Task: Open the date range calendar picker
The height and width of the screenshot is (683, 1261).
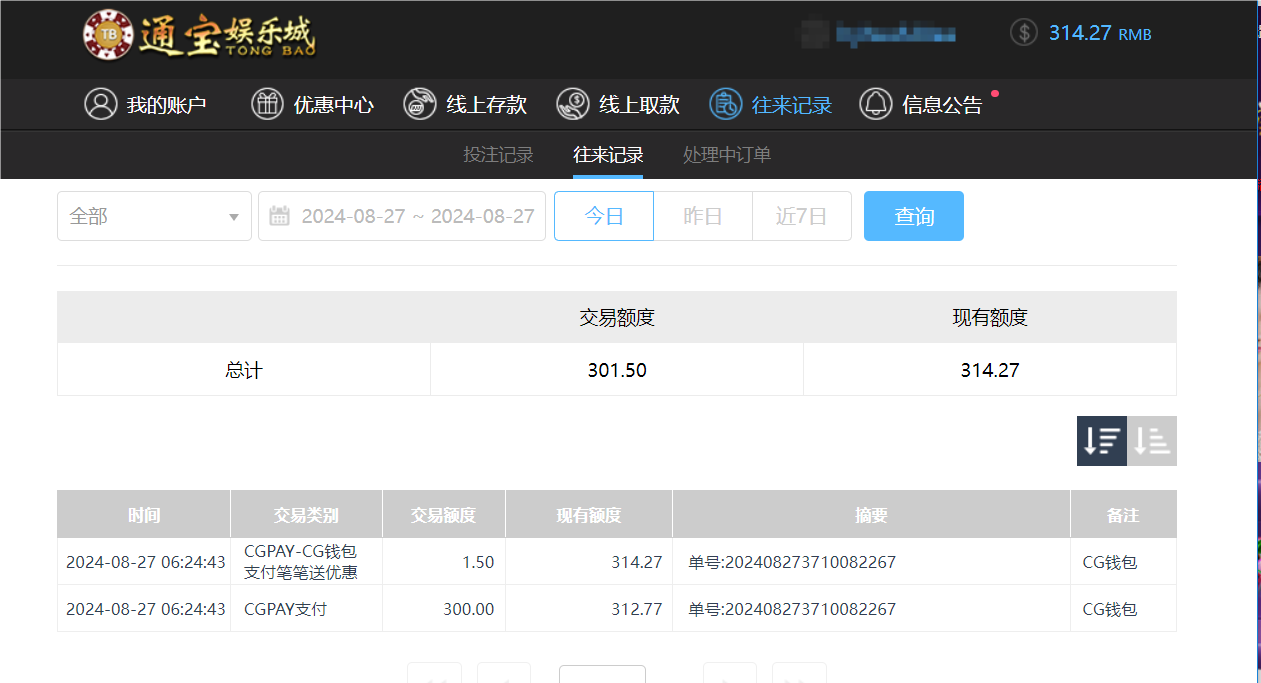Action: pos(280,216)
